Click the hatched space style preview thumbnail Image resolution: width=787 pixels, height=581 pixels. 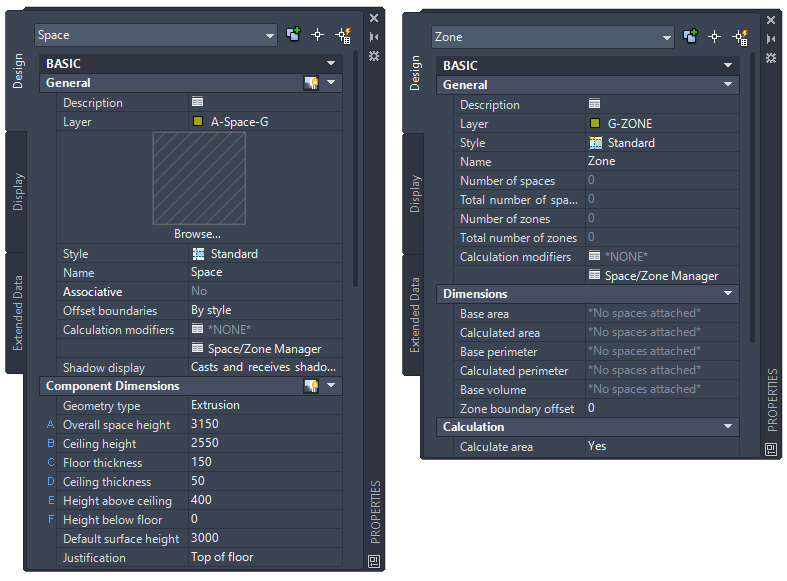pos(199,178)
